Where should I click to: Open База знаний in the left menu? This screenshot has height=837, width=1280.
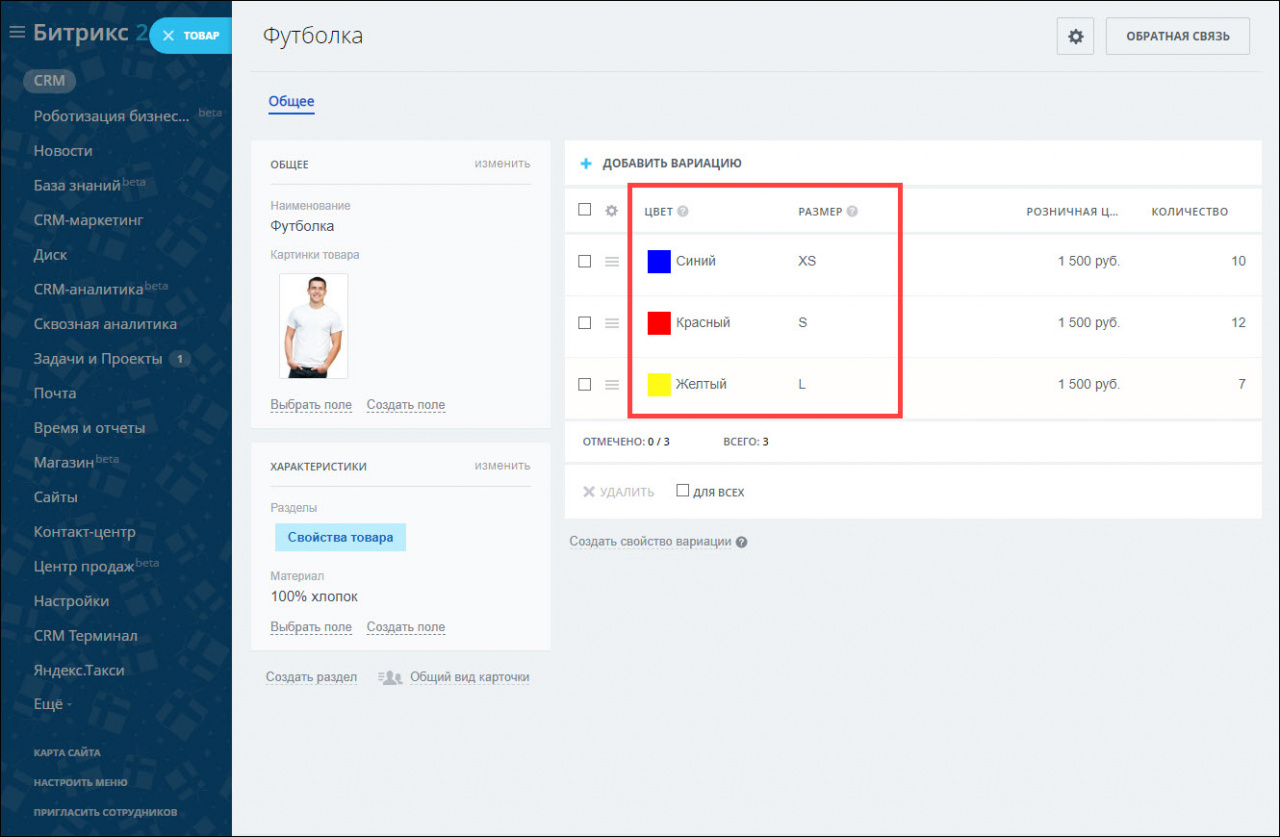click(77, 185)
